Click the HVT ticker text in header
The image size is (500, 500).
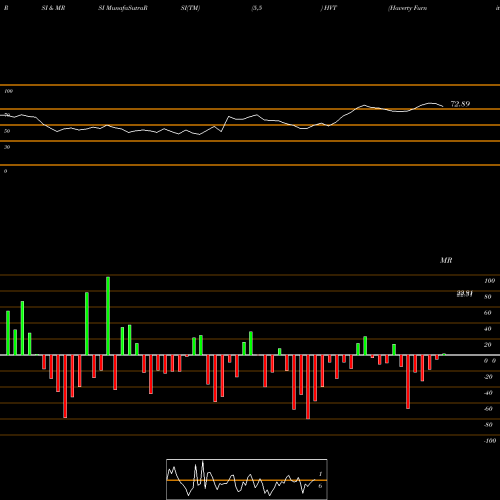pyautogui.click(x=330, y=8)
